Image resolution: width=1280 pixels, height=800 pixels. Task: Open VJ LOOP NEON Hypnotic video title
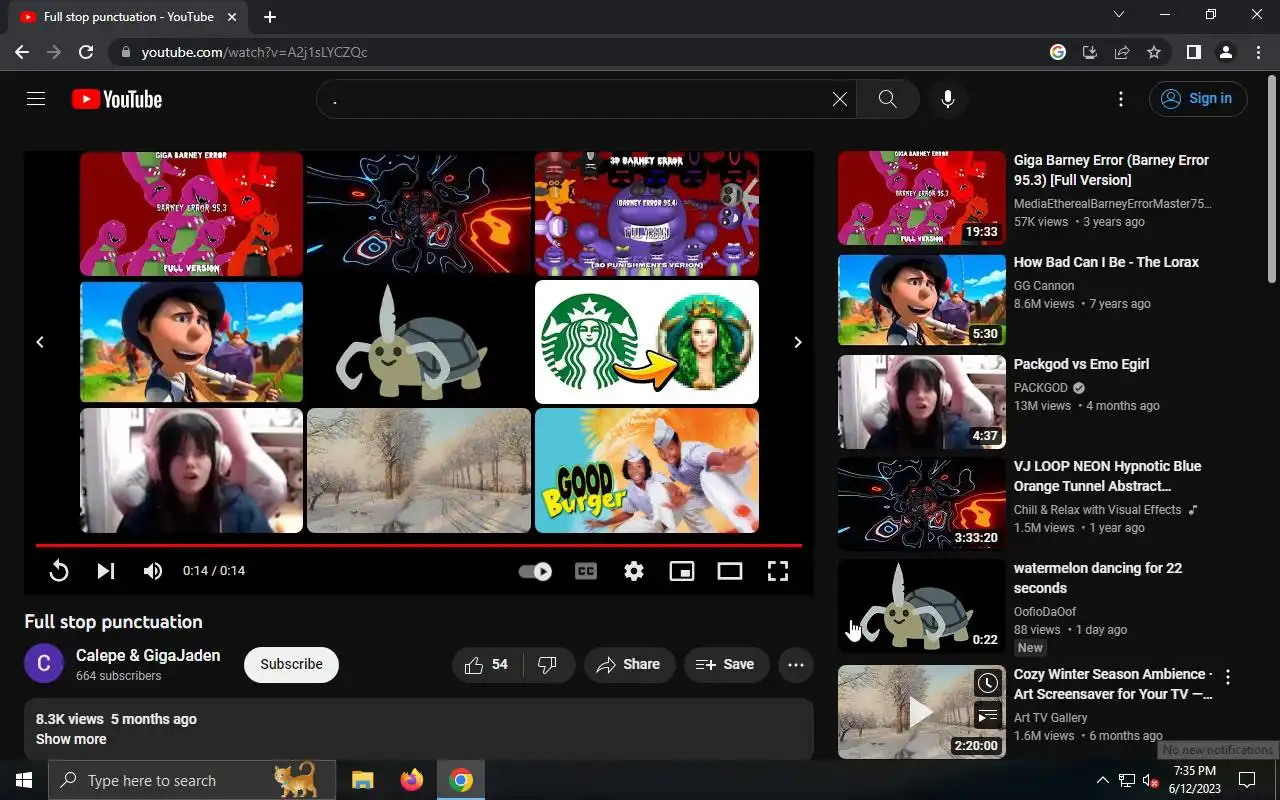(1107, 476)
